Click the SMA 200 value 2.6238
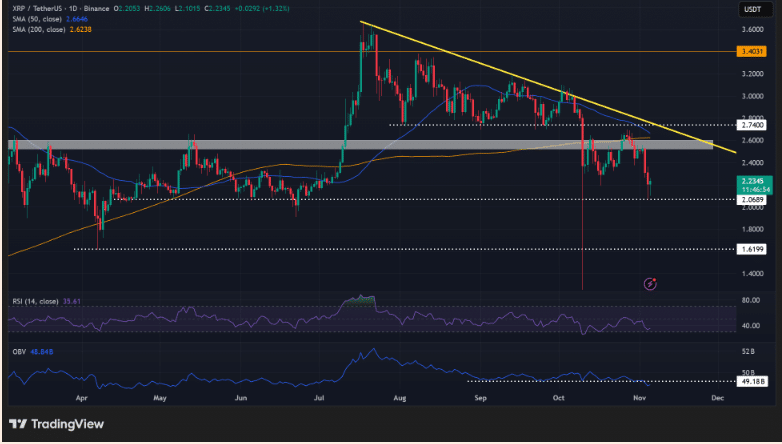This screenshot has width=782, height=444. (80, 29)
